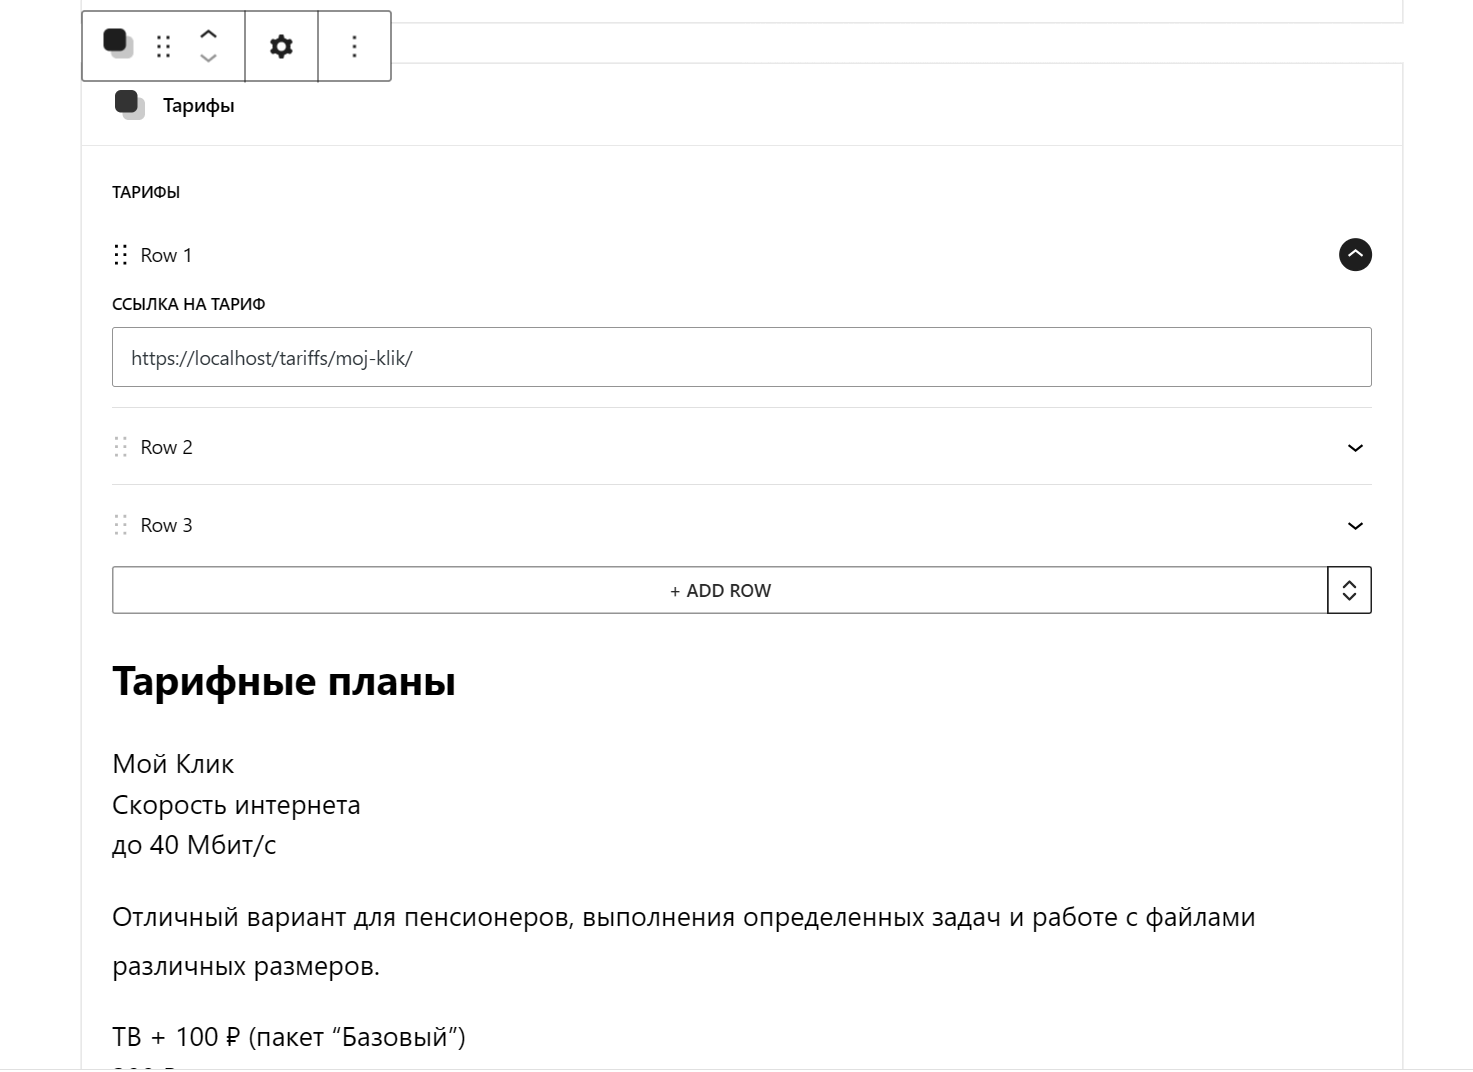1473x1072 pixels.
Task: Click the block icon beside the Тарифы title
Action: 129,104
